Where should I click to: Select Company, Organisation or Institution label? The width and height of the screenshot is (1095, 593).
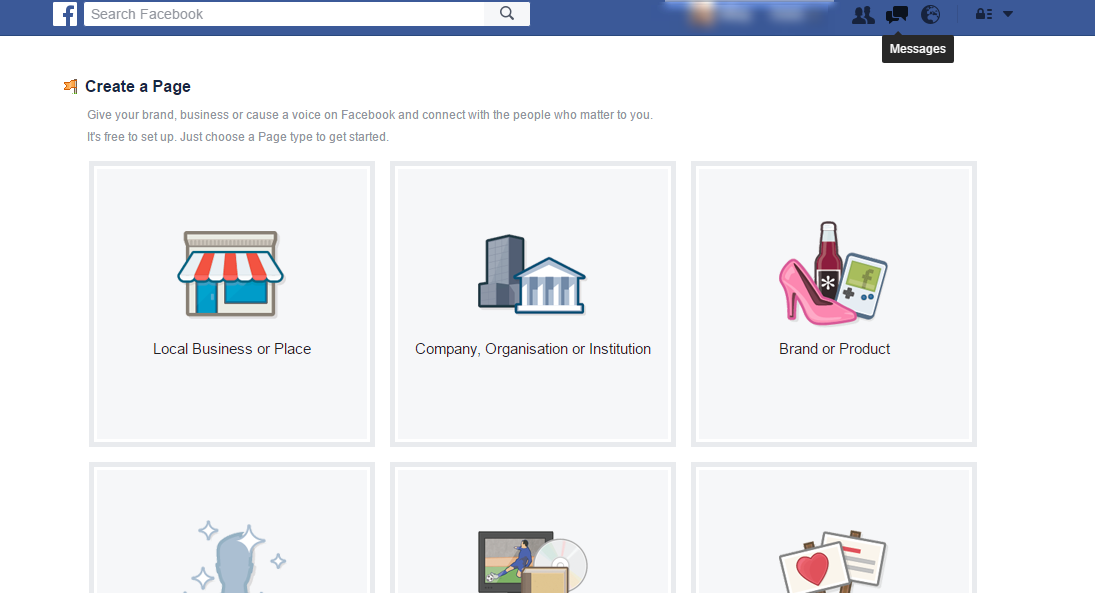(533, 349)
